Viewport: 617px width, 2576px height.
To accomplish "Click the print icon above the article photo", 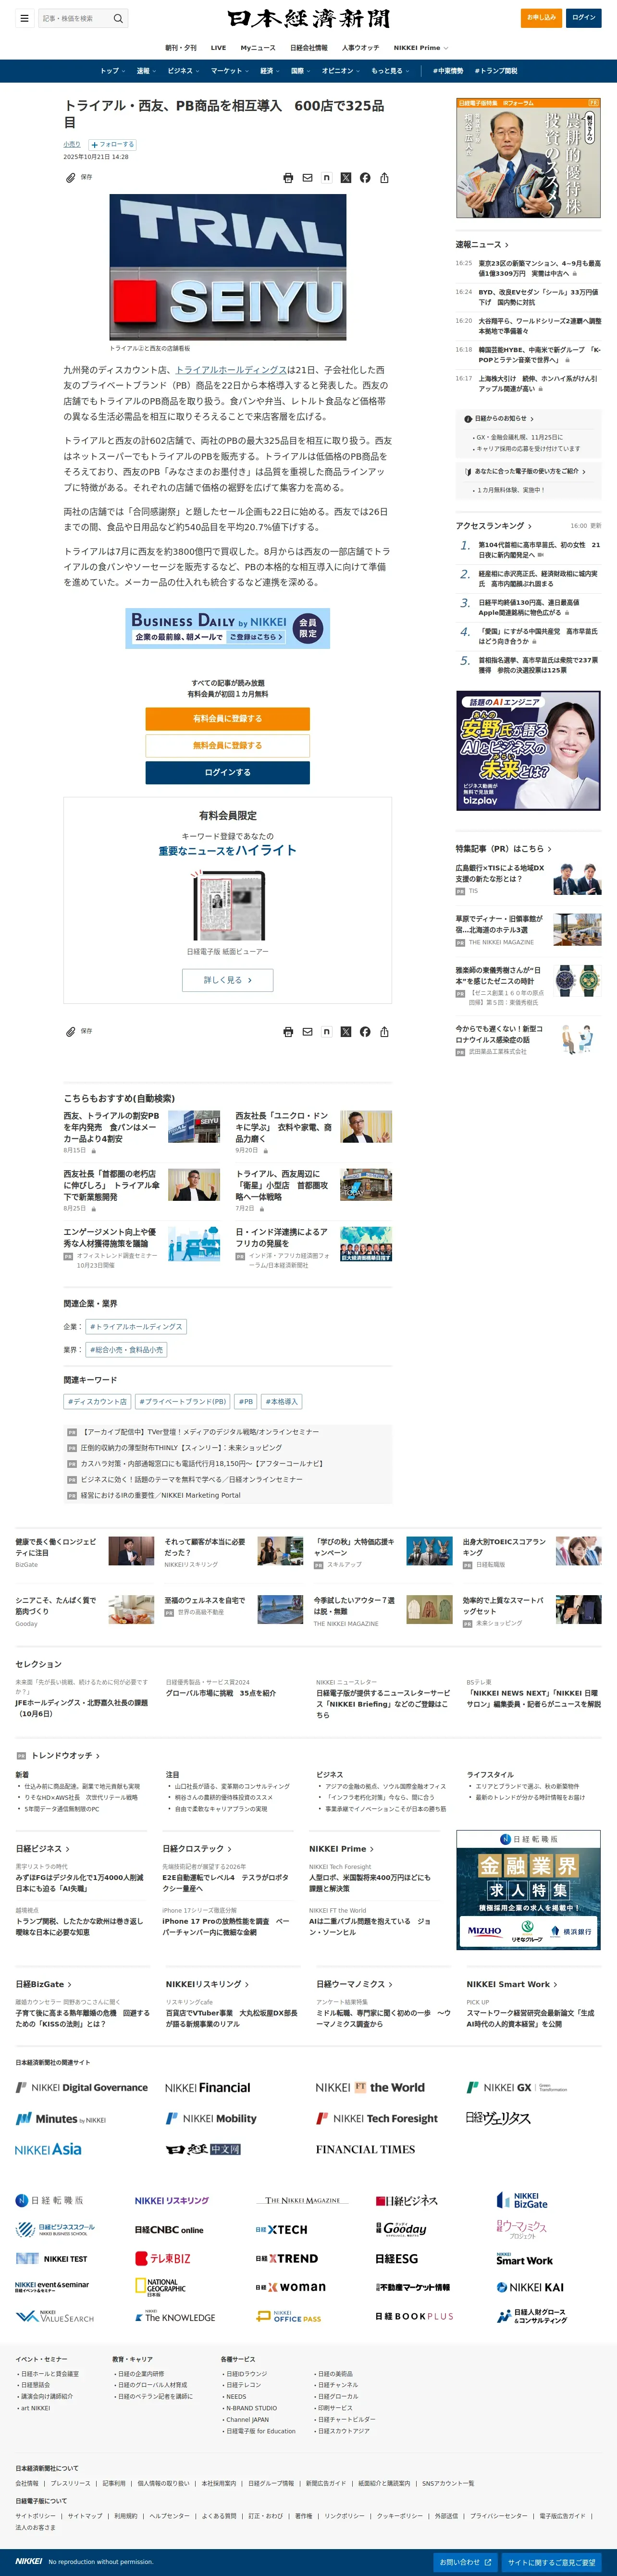I will pos(288,178).
